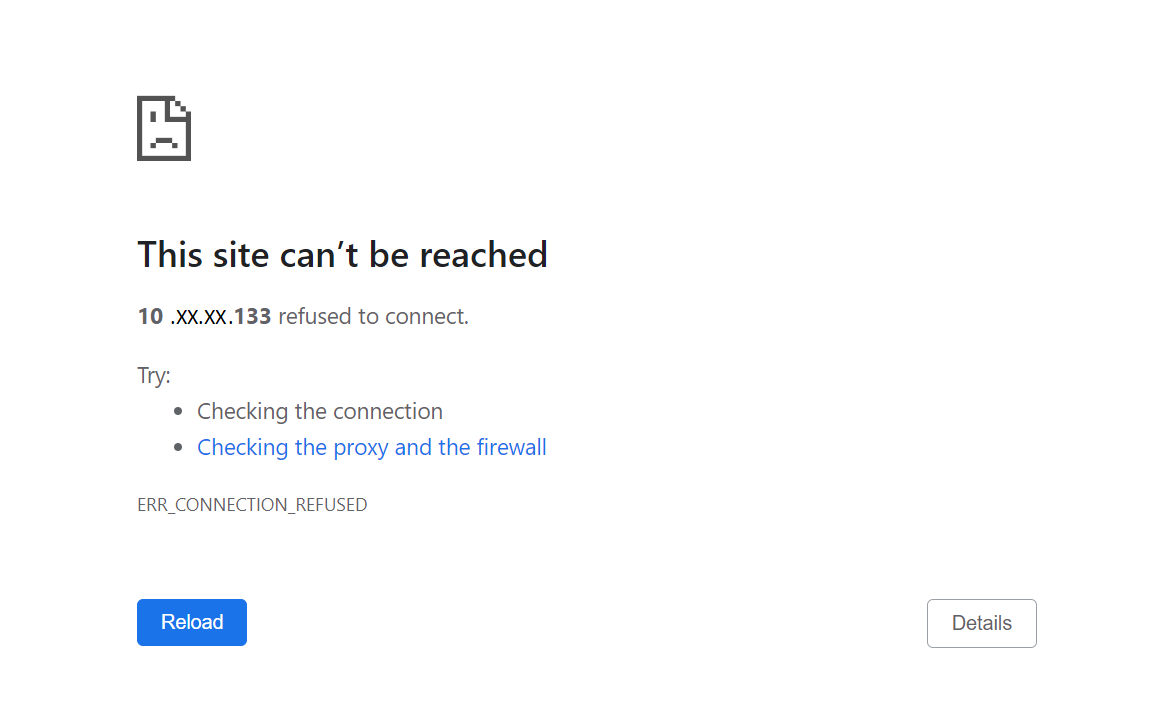Image resolution: width=1166 pixels, height=702 pixels.
Task: Click the word "reached" in the heading
Action: click(x=483, y=255)
